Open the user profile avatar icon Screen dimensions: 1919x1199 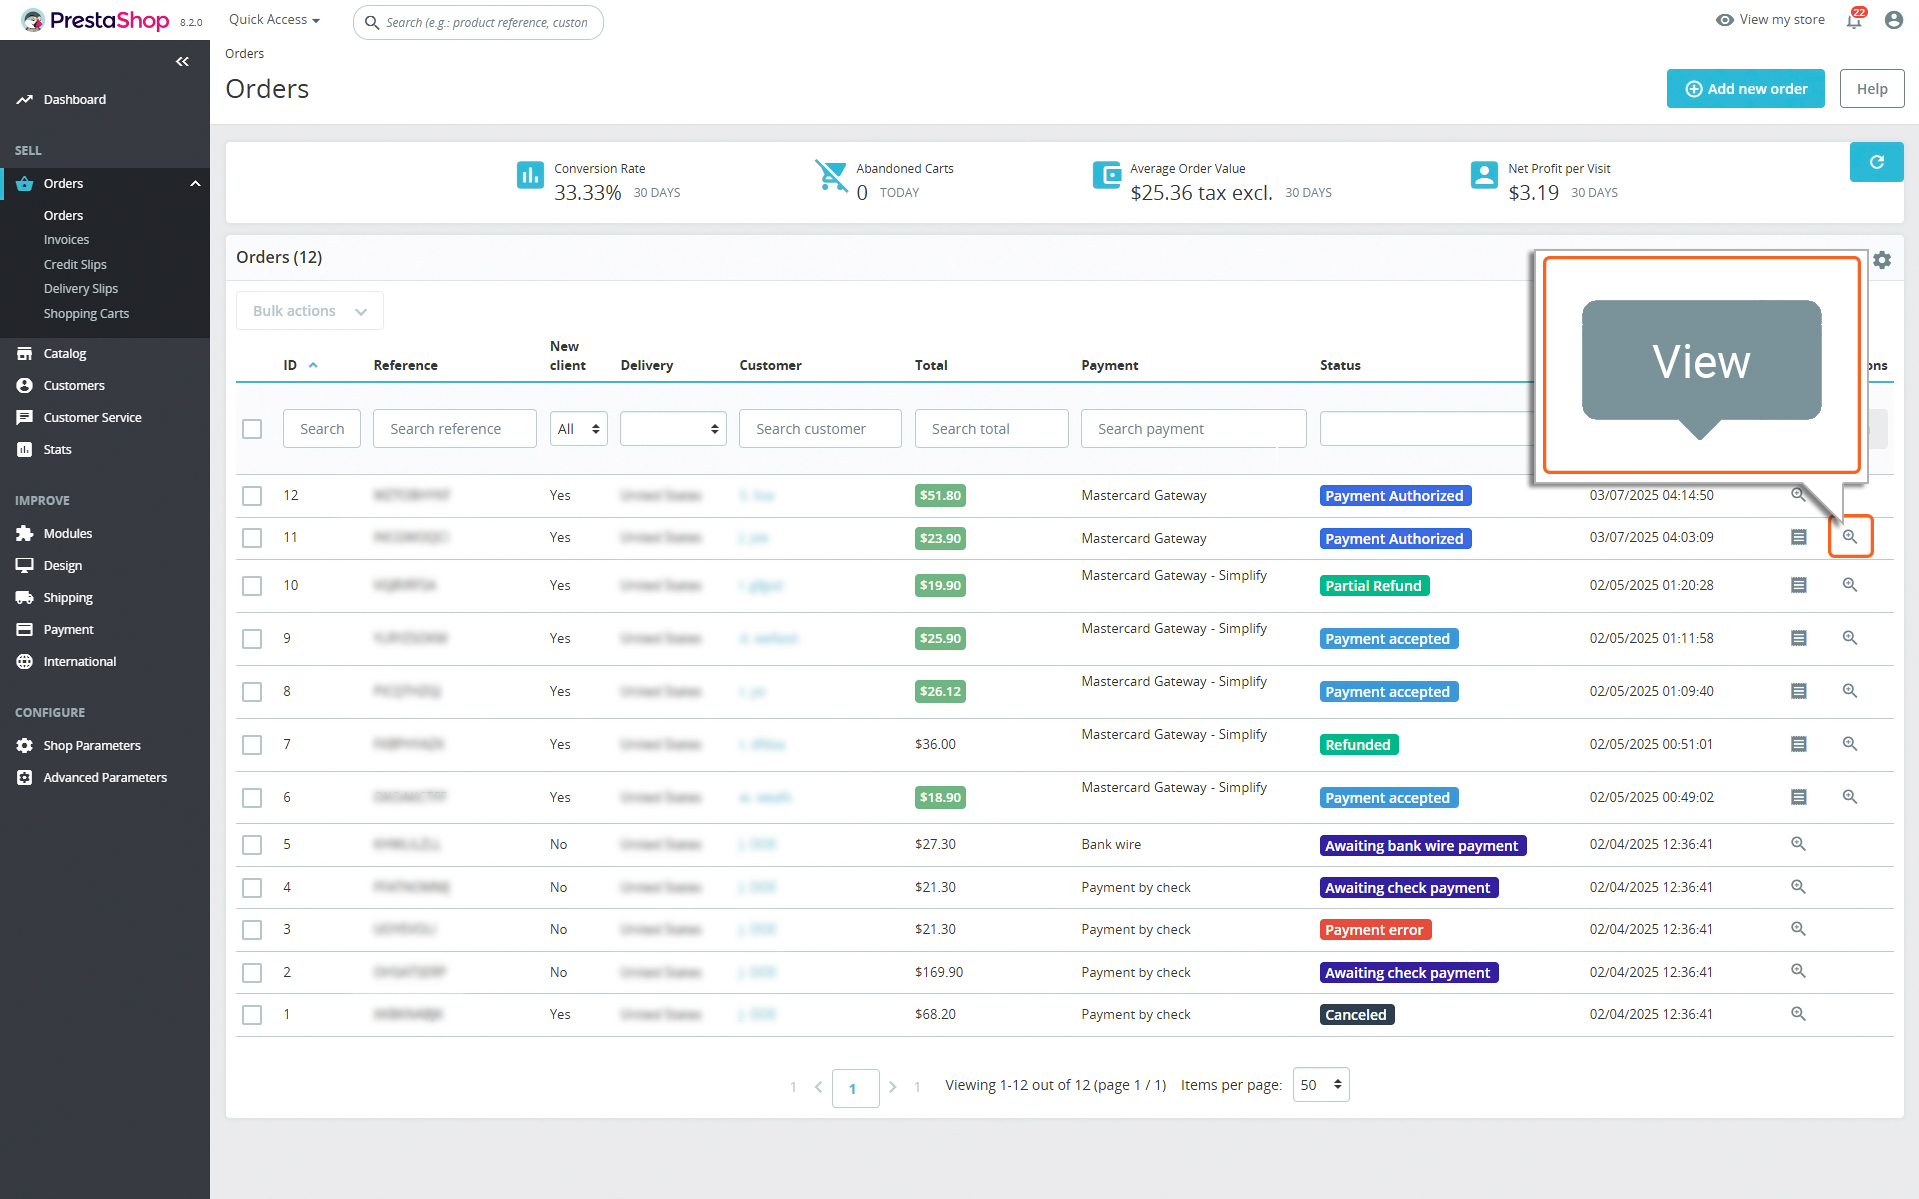(1893, 20)
